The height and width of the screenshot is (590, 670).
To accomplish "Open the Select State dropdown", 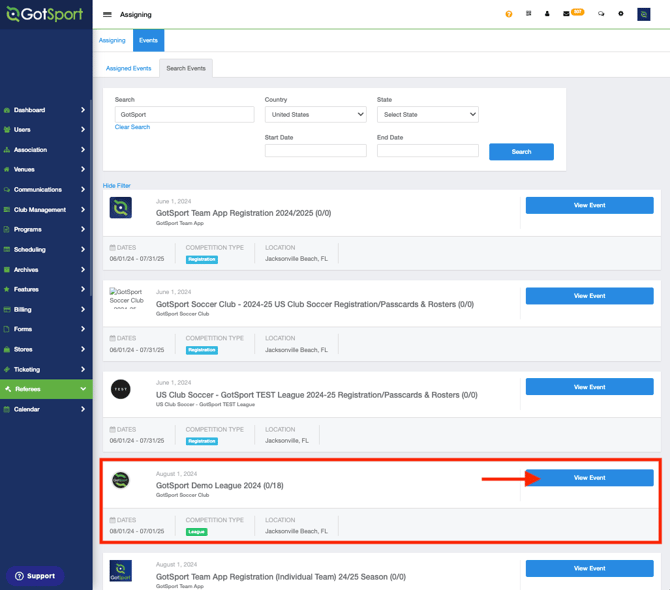I will [x=428, y=114].
